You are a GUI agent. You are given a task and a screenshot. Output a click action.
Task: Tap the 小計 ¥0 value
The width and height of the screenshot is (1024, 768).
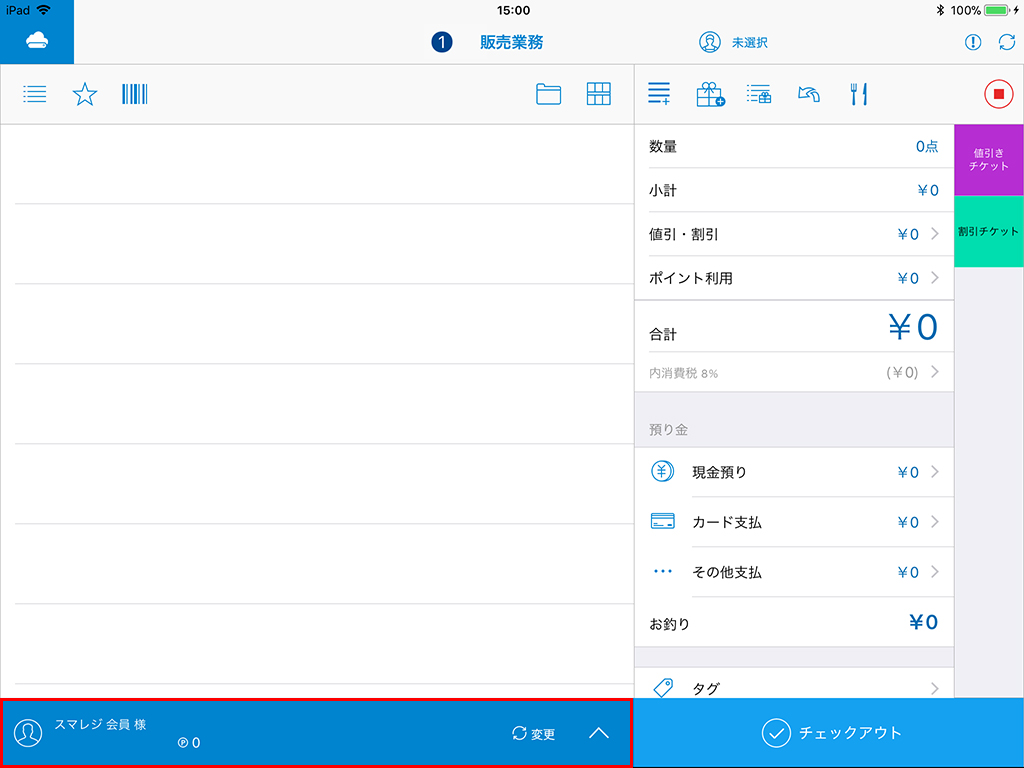[928, 190]
